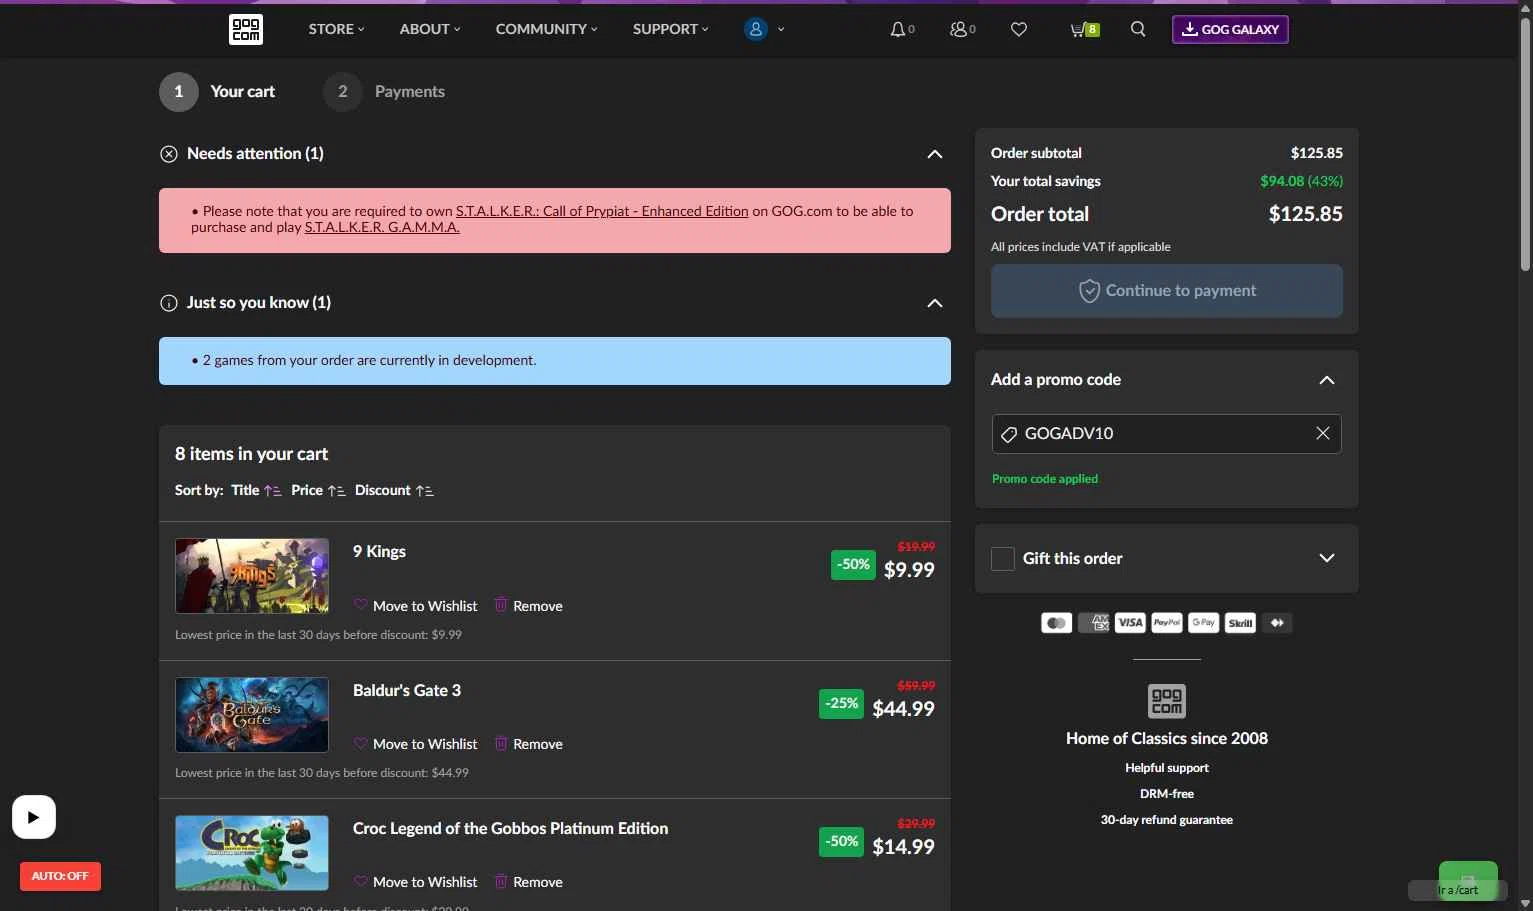Open the Baldur's Gate 3 game title

point(407,690)
